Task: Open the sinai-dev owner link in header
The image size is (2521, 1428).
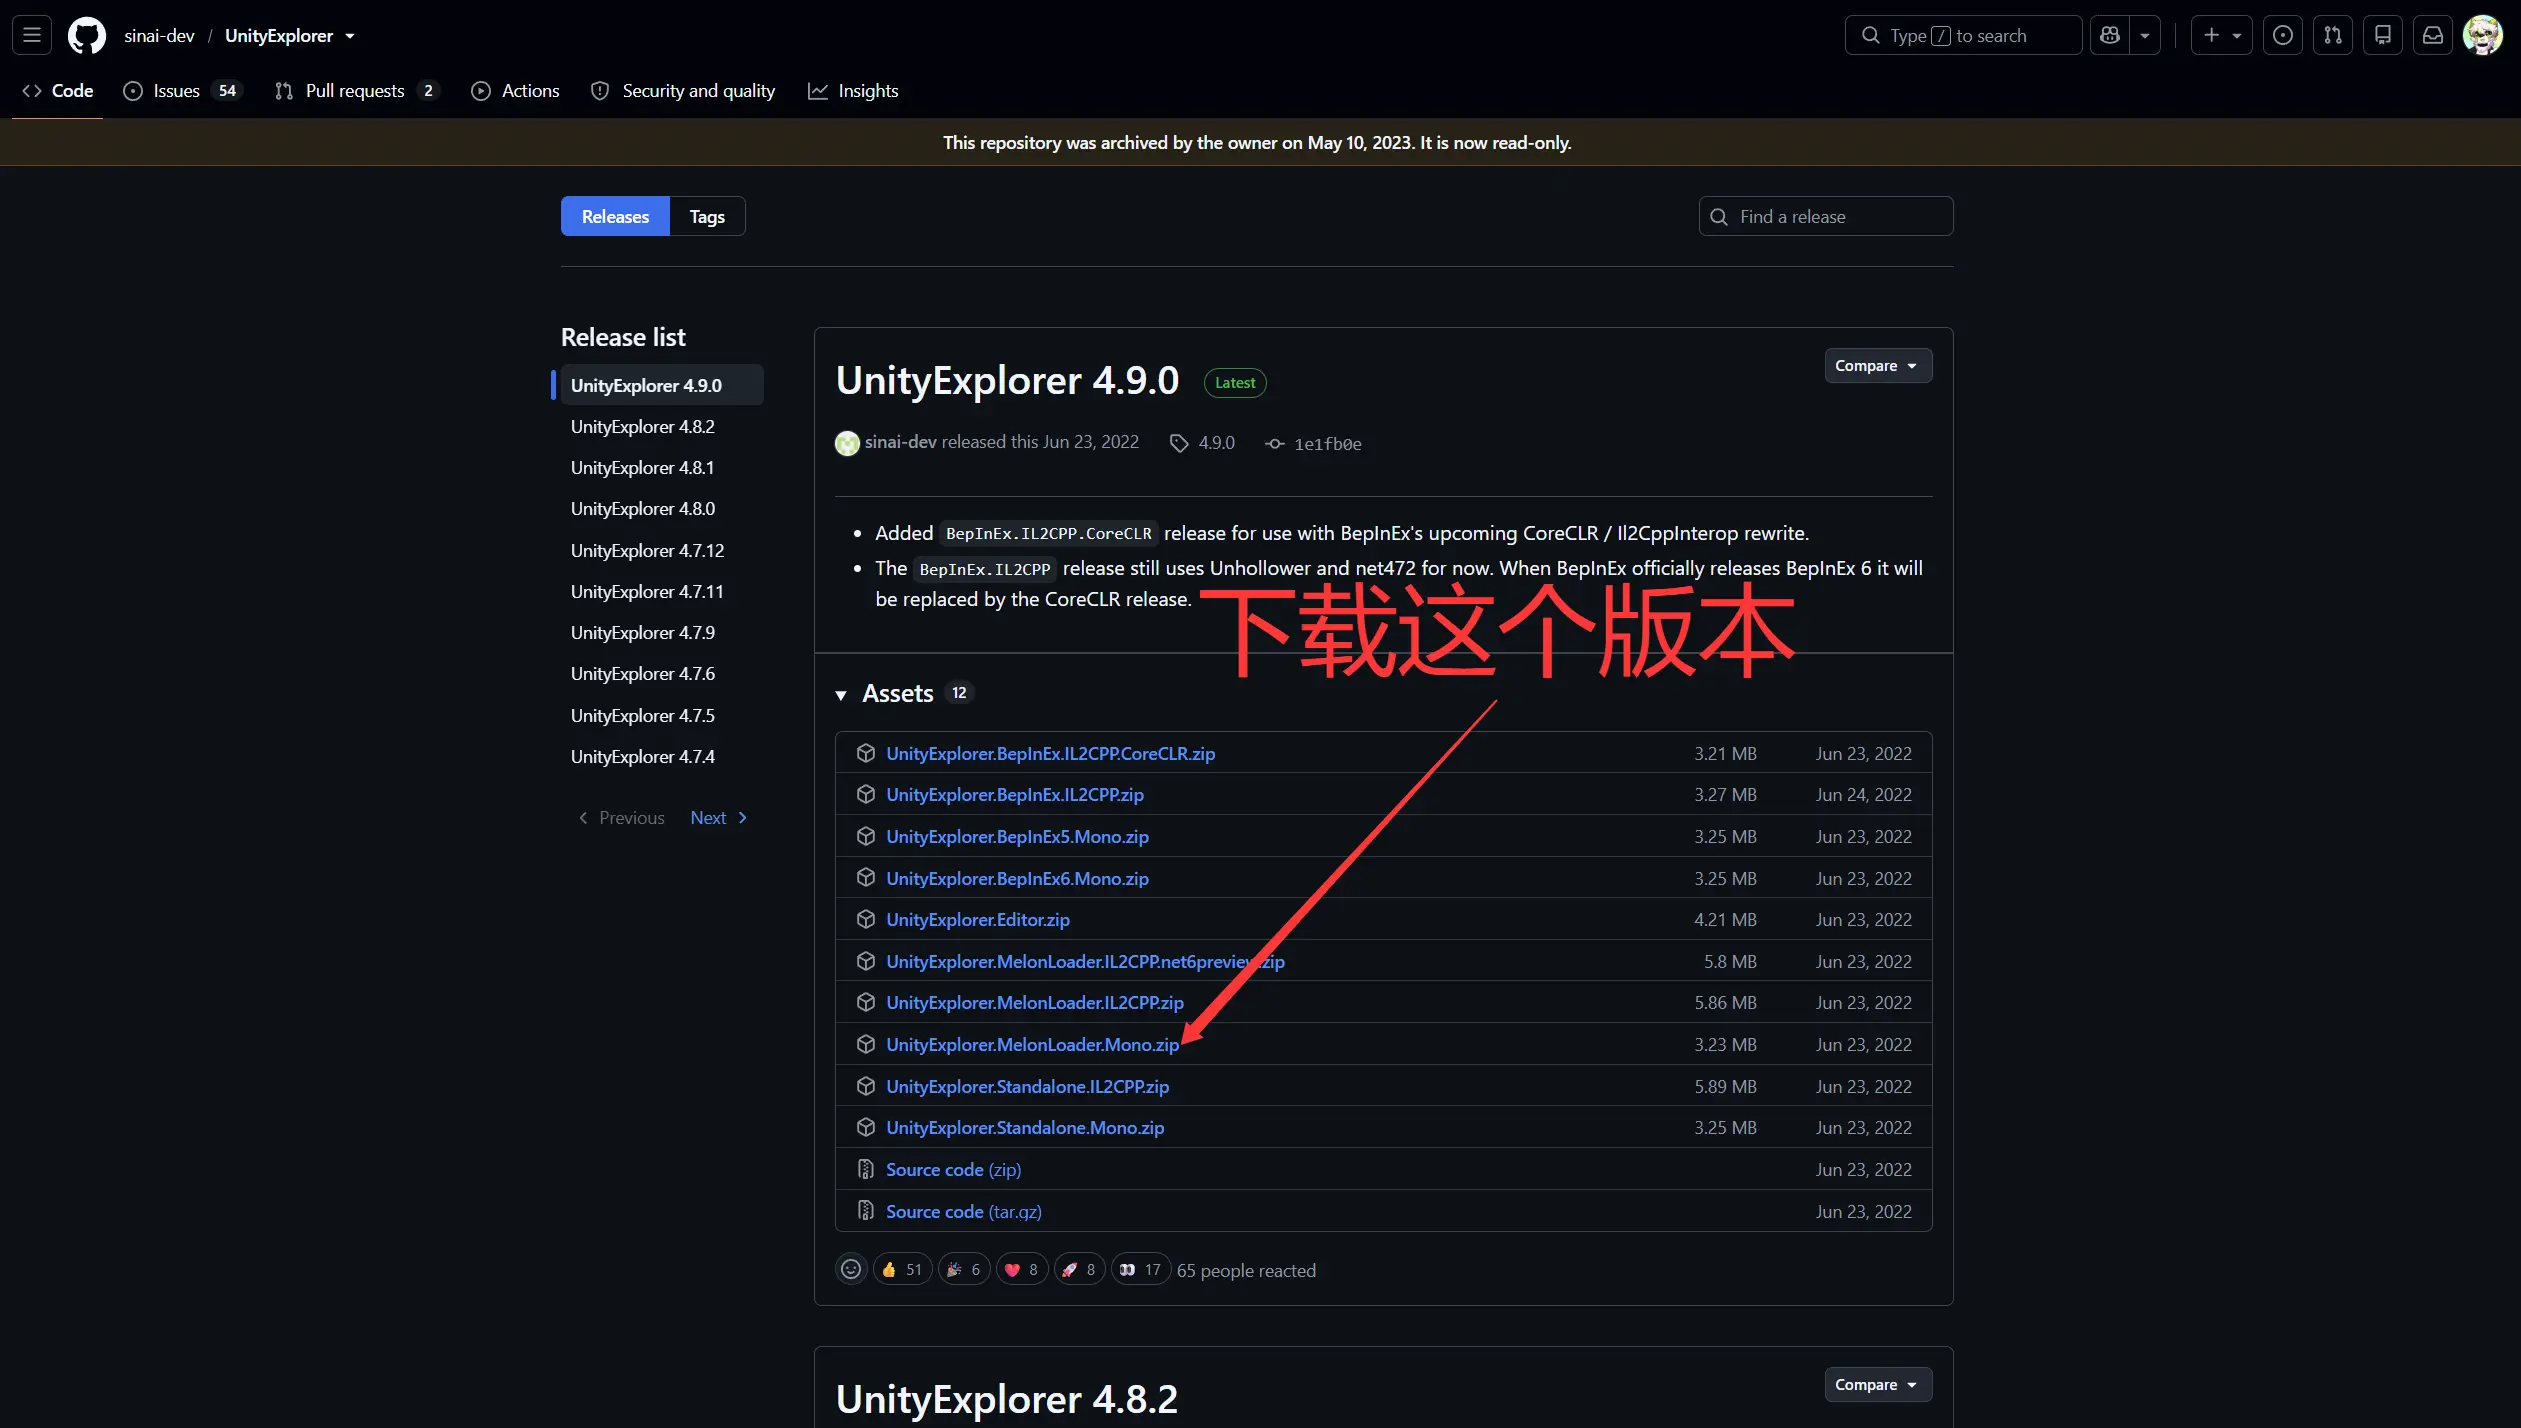Action: [x=159, y=36]
